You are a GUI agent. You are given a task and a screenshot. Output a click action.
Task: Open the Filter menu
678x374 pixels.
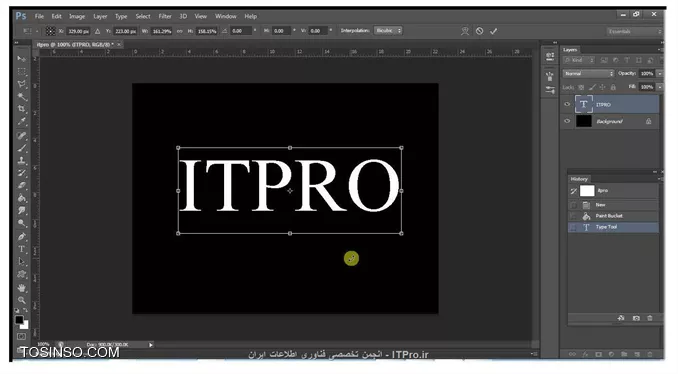(165, 16)
